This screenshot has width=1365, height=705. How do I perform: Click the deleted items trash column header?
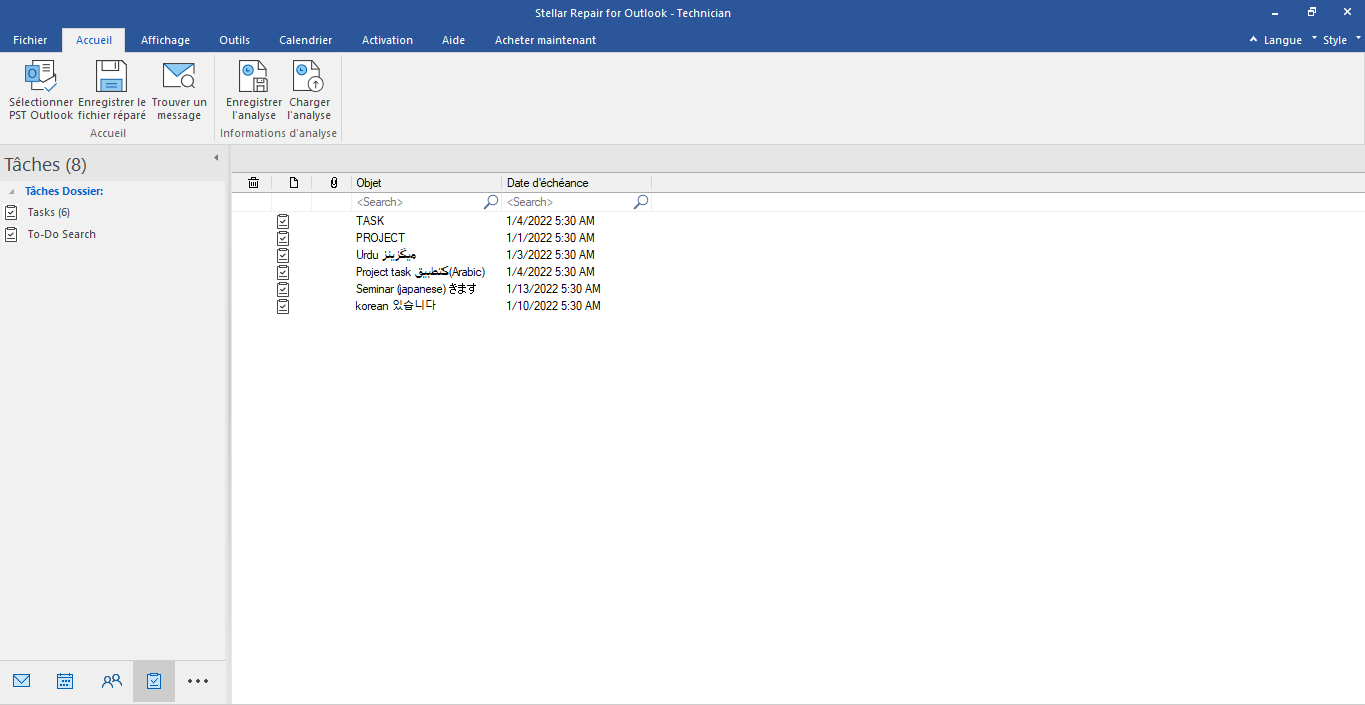pyautogui.click(x=253, y=183)
